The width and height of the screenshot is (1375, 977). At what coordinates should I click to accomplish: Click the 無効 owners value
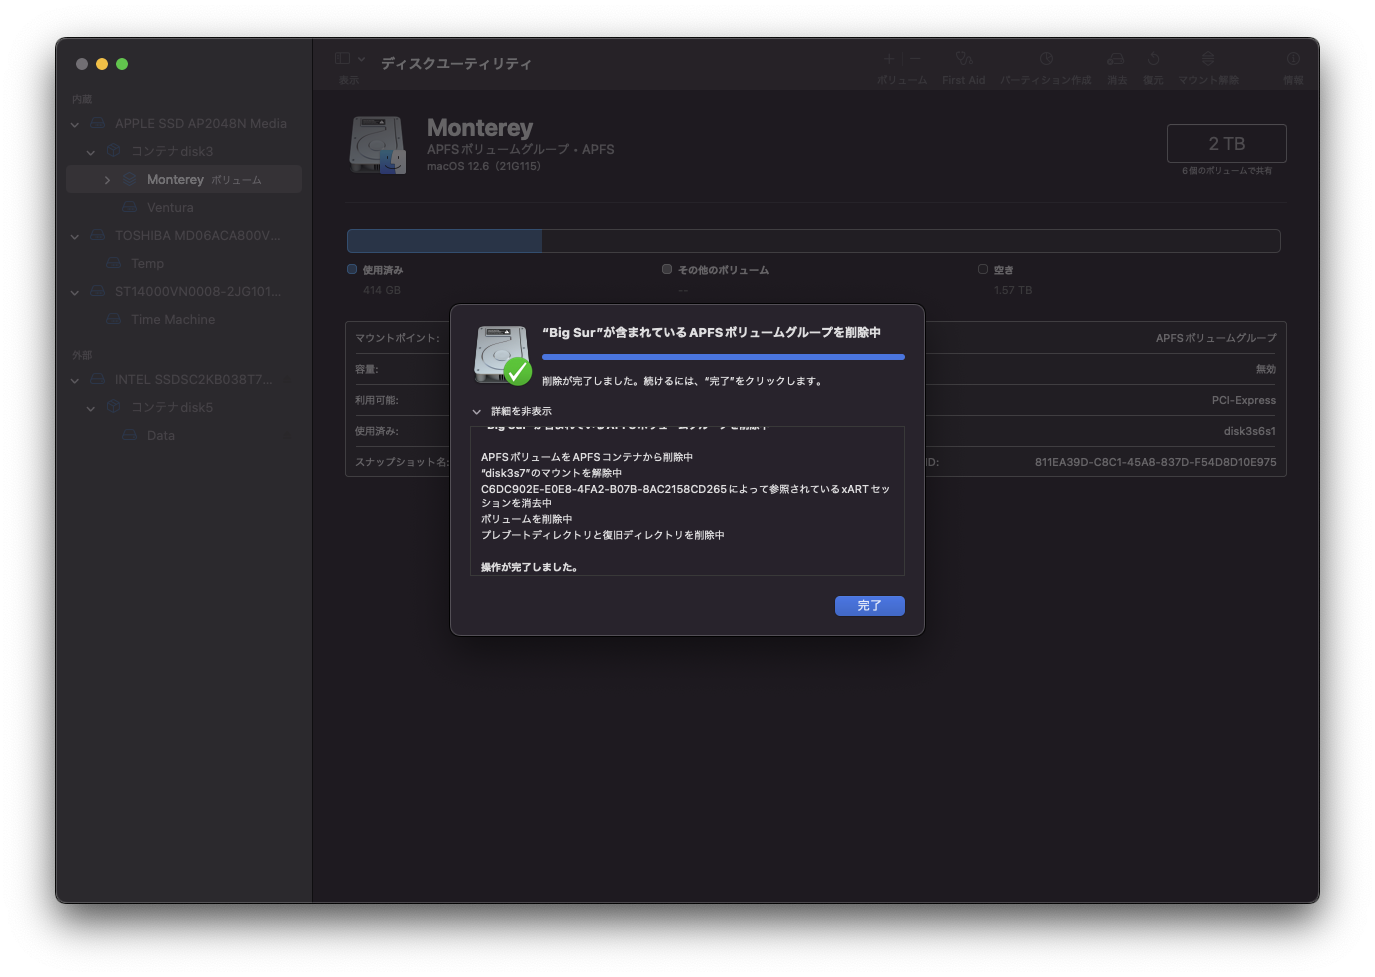point(1266,369)
